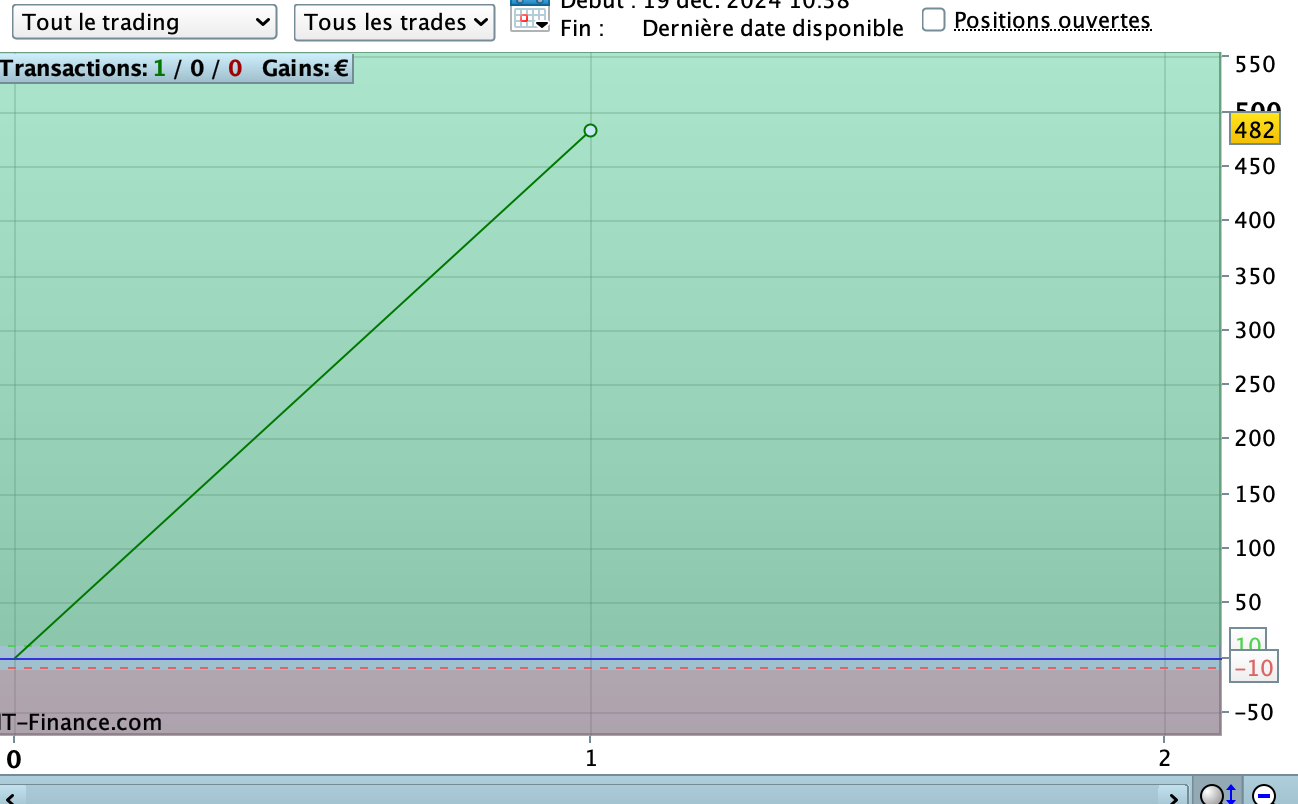
Task: Click the x-axis label 1
Action: (x=590, y=757)
